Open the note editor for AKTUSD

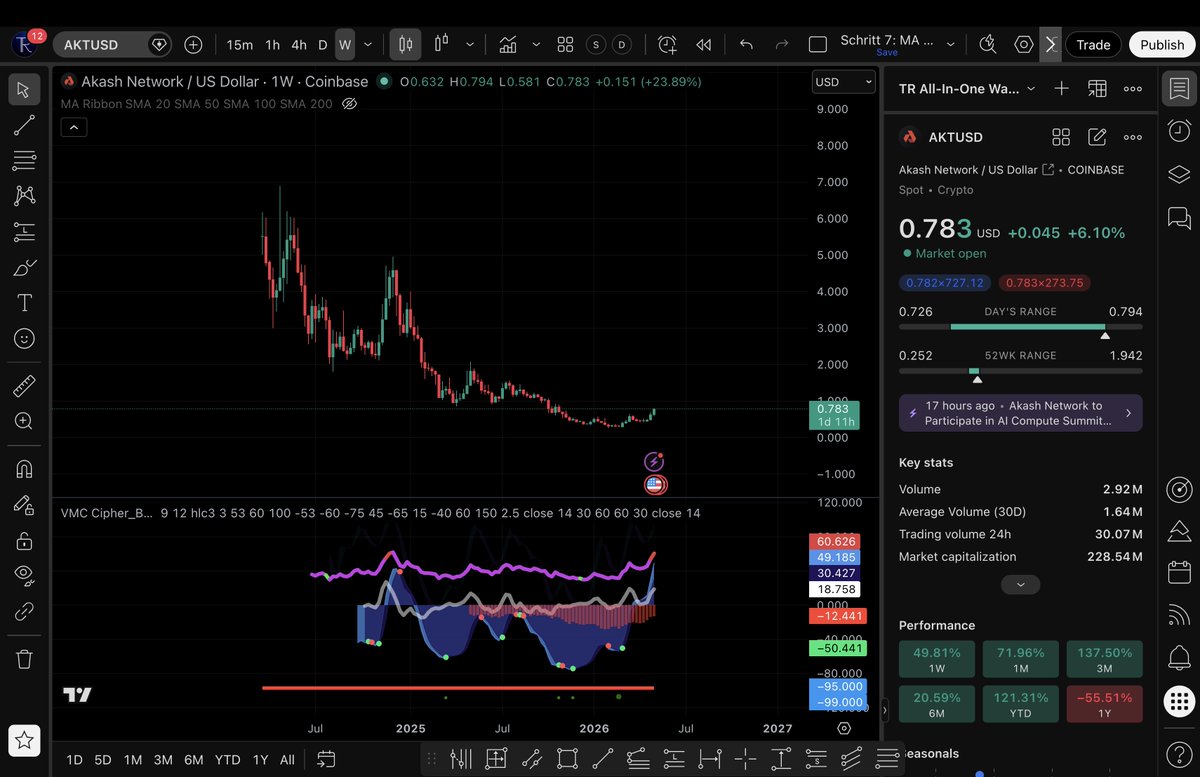[x=1097, y=137]
